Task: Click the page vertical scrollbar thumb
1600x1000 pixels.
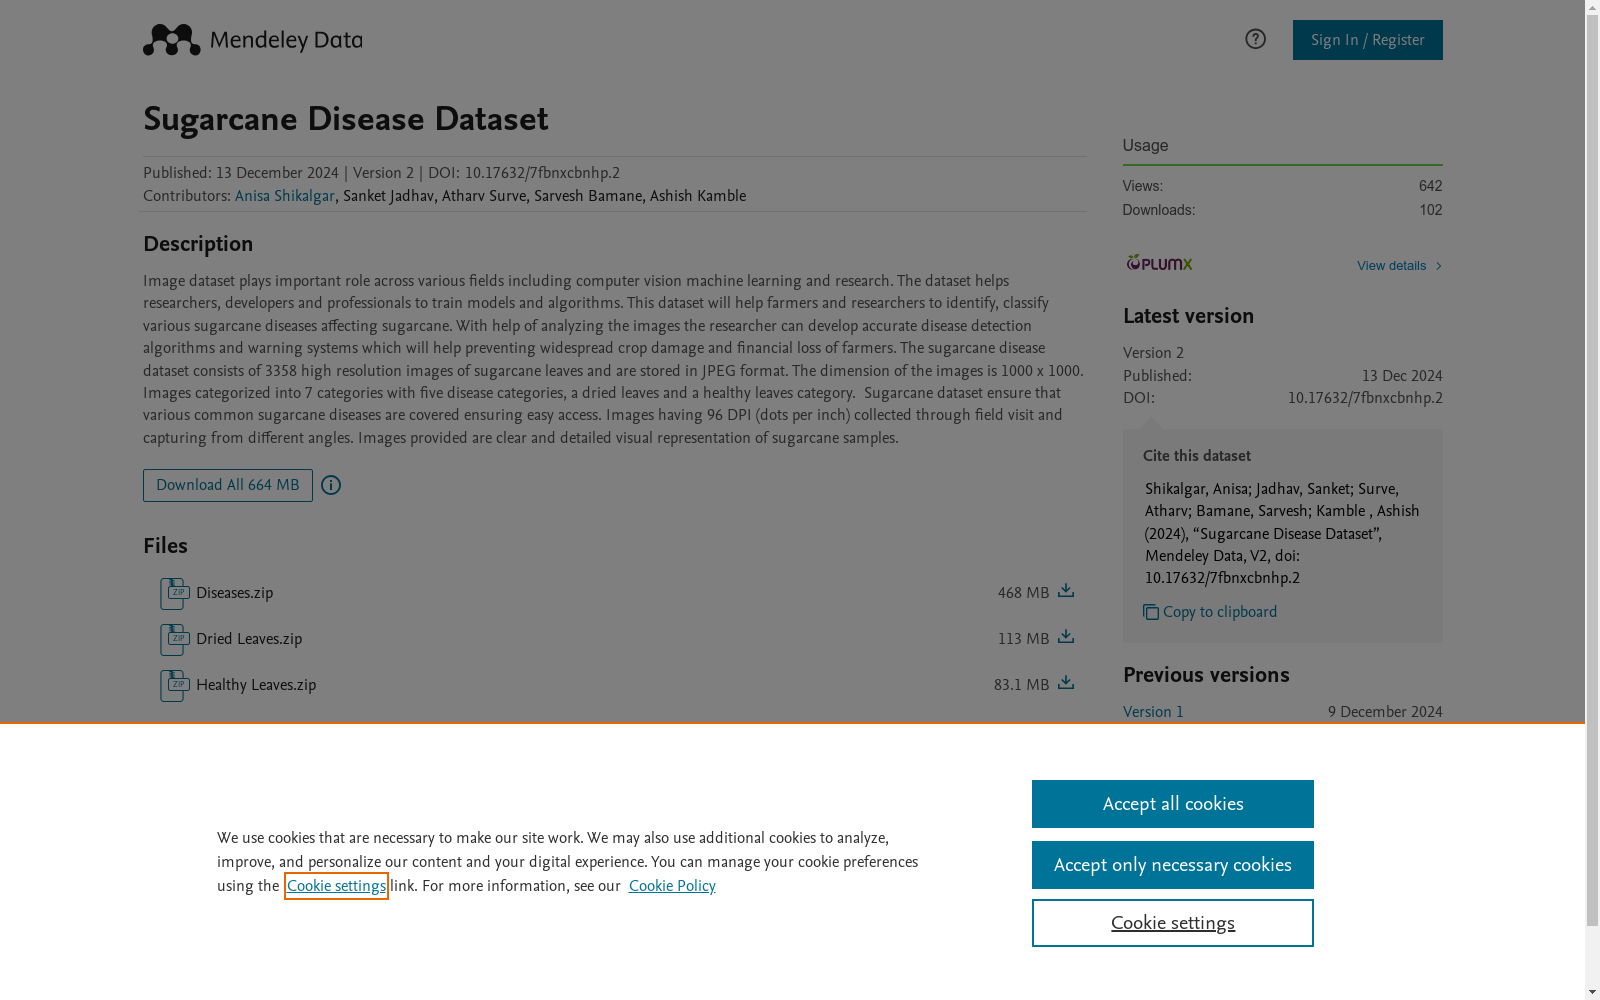Action: coord(1592,470)
